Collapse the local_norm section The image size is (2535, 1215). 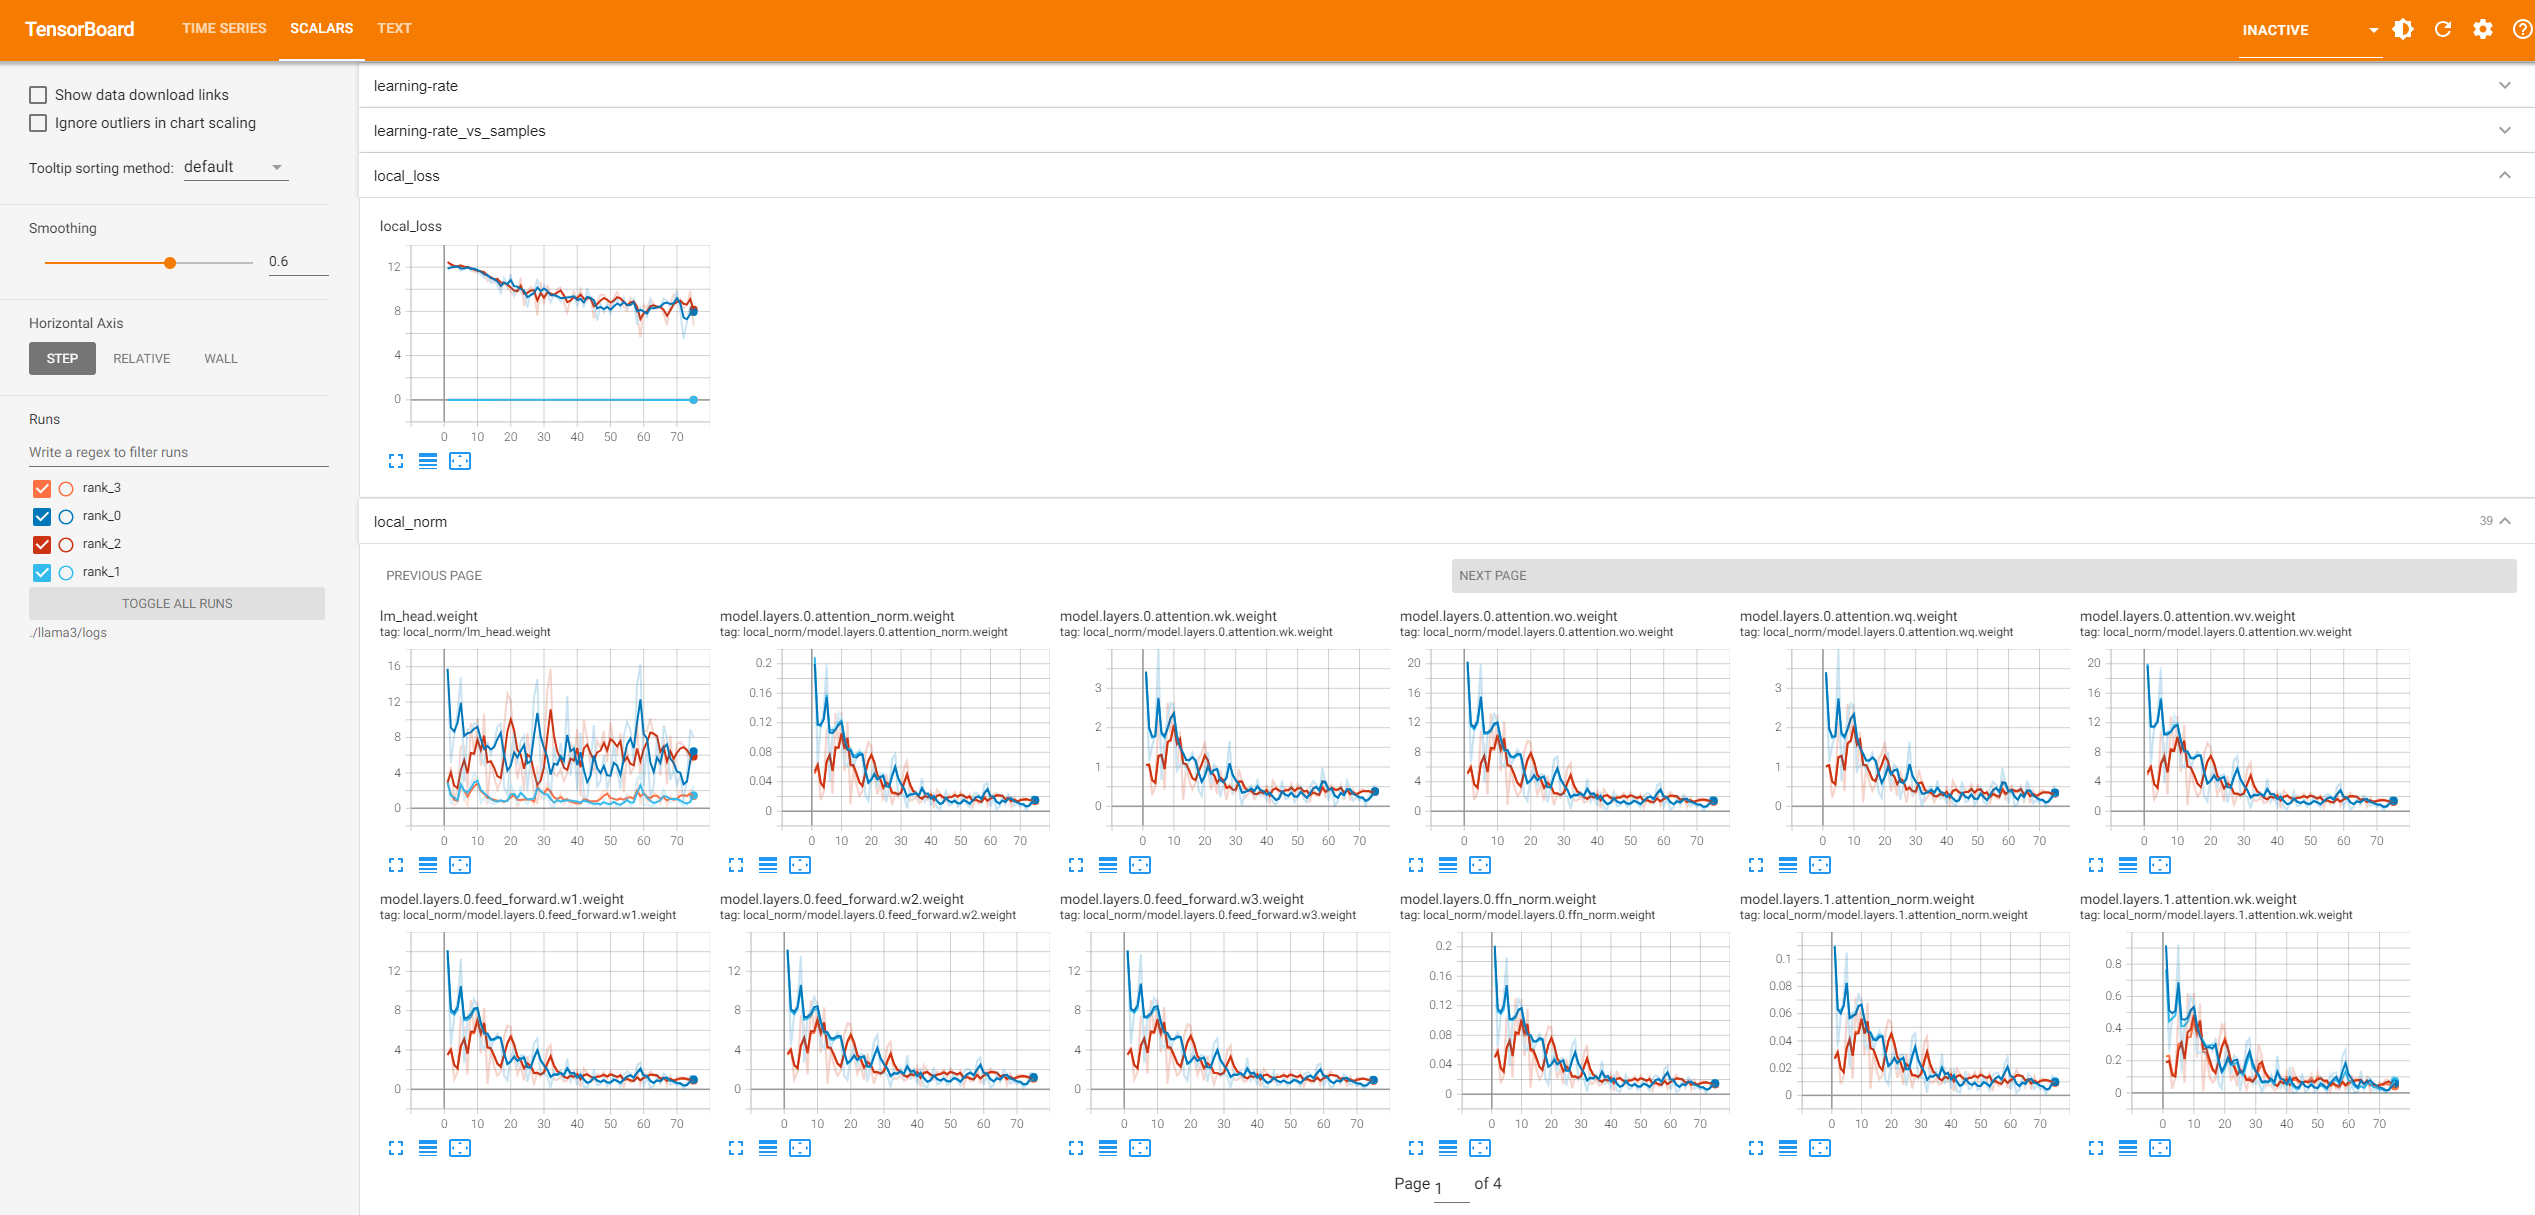pos(2505,521)
